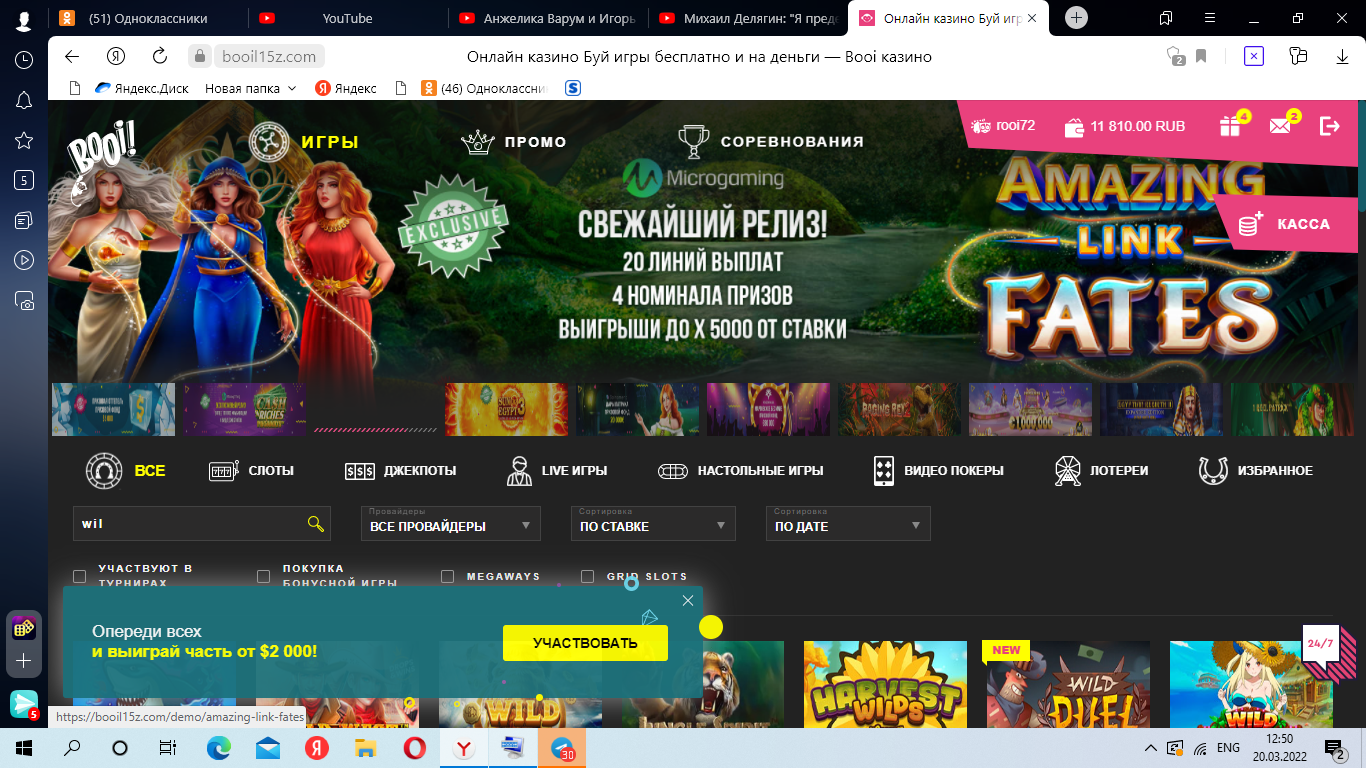This screenshot has width=1366, height=768.
Task: Enable the Megaways filter checkbox
Action: coord(448,576)
